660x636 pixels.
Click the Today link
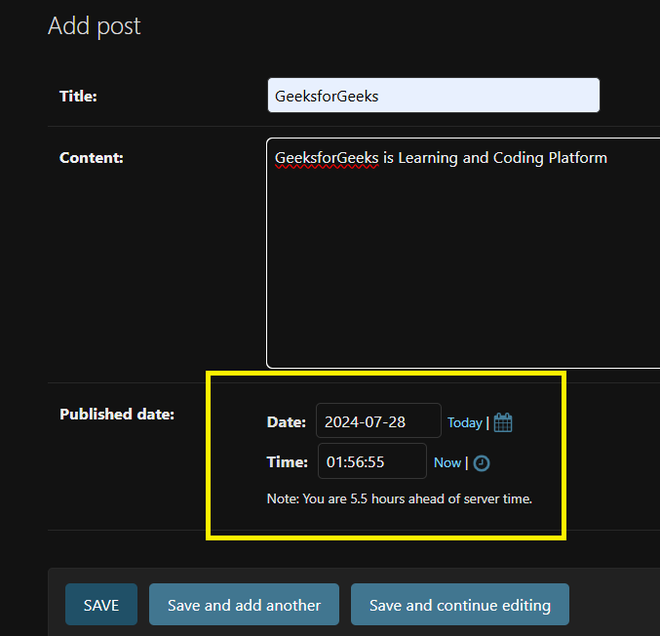(464, 422)
